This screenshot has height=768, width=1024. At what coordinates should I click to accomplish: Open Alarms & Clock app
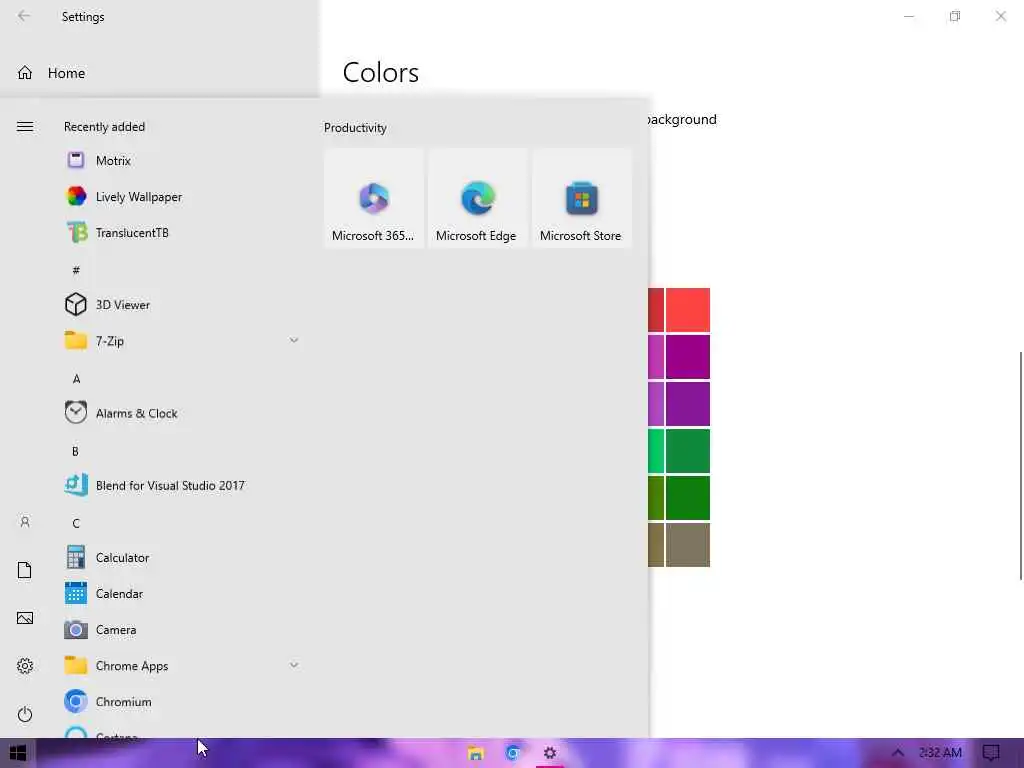pos(183,413)
